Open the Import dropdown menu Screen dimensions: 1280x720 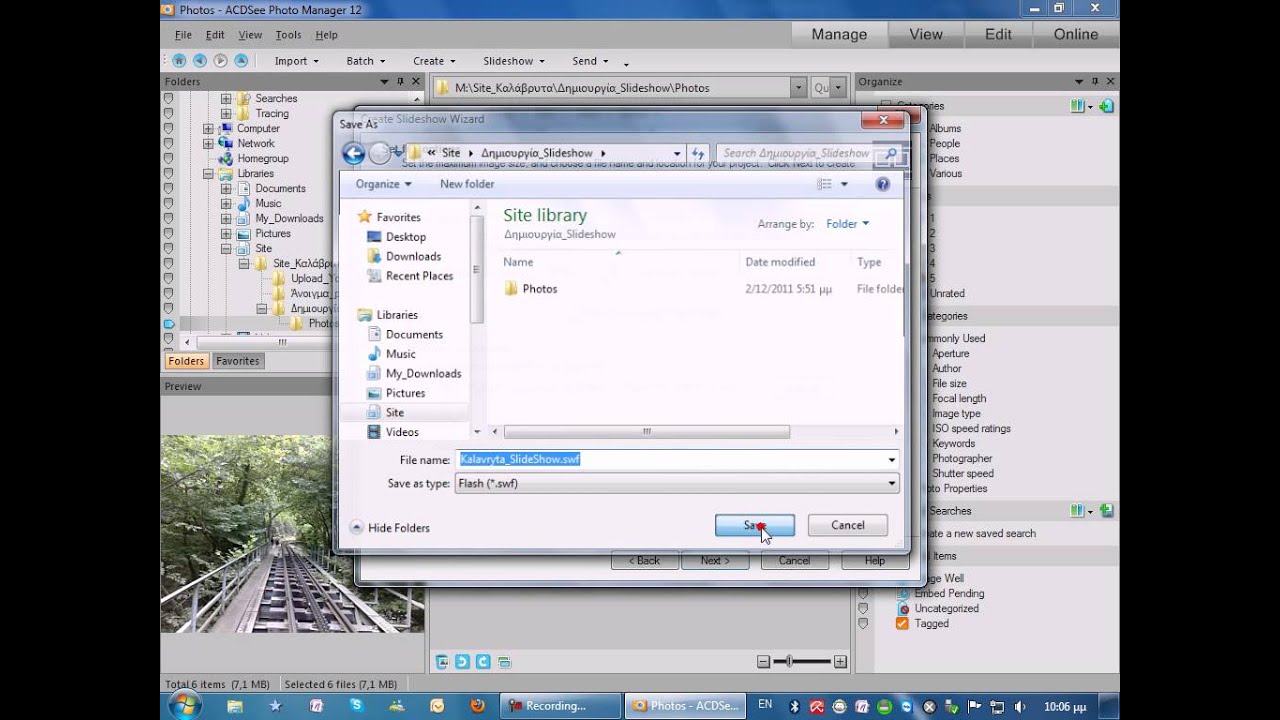[296, 61]
